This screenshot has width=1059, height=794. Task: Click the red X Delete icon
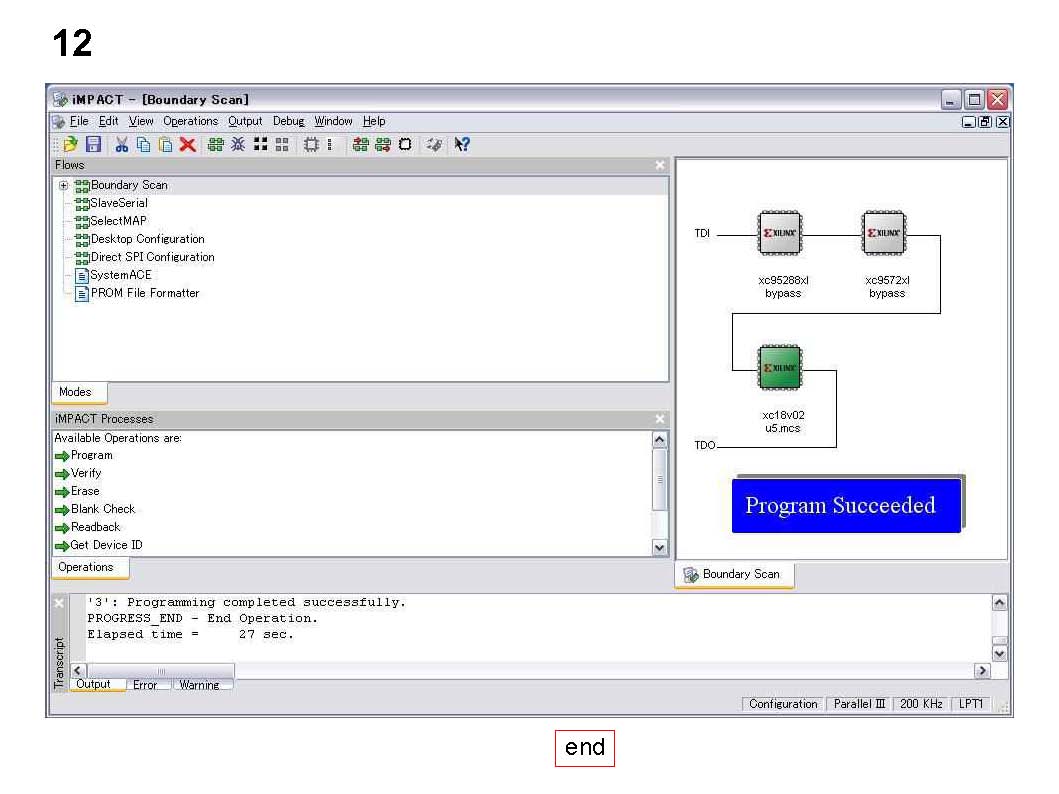pyautogui.click(x=188, y=144)
